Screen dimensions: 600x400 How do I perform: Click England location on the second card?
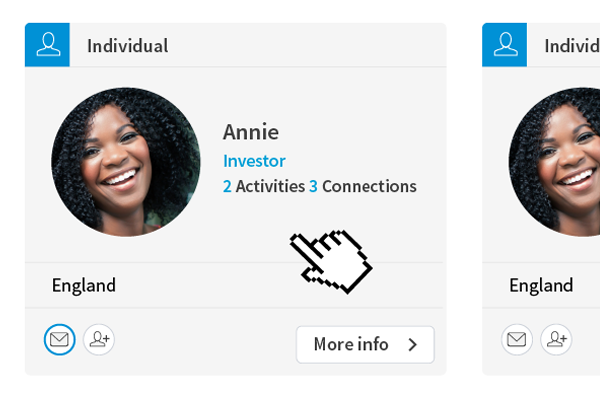tap(541, 285)
